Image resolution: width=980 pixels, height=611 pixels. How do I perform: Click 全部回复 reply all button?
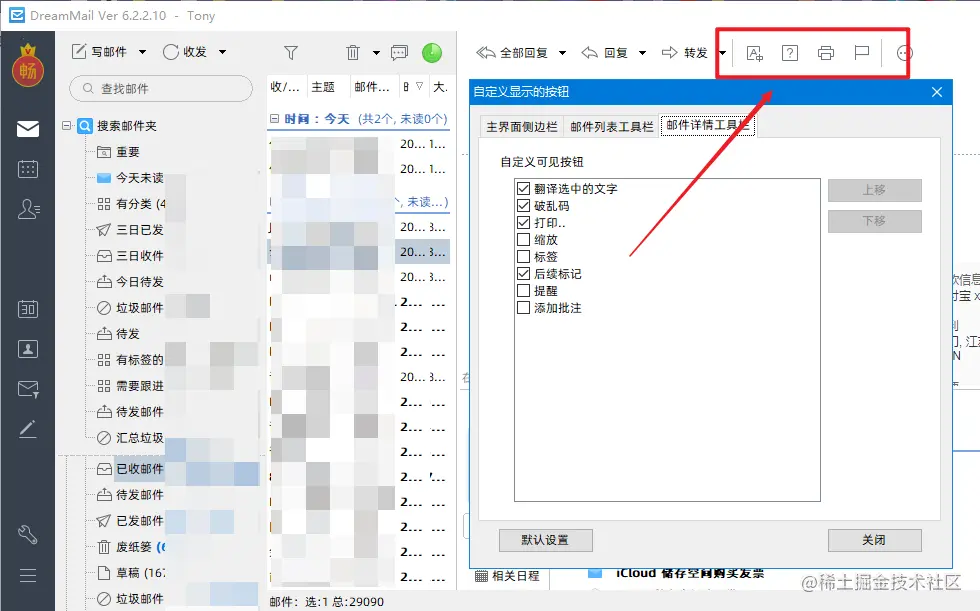pos(512,53)
